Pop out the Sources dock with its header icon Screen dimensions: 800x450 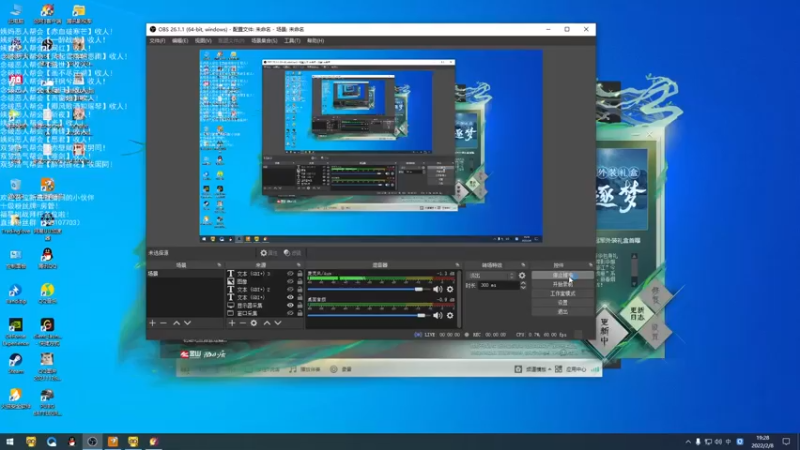(298, 265)
